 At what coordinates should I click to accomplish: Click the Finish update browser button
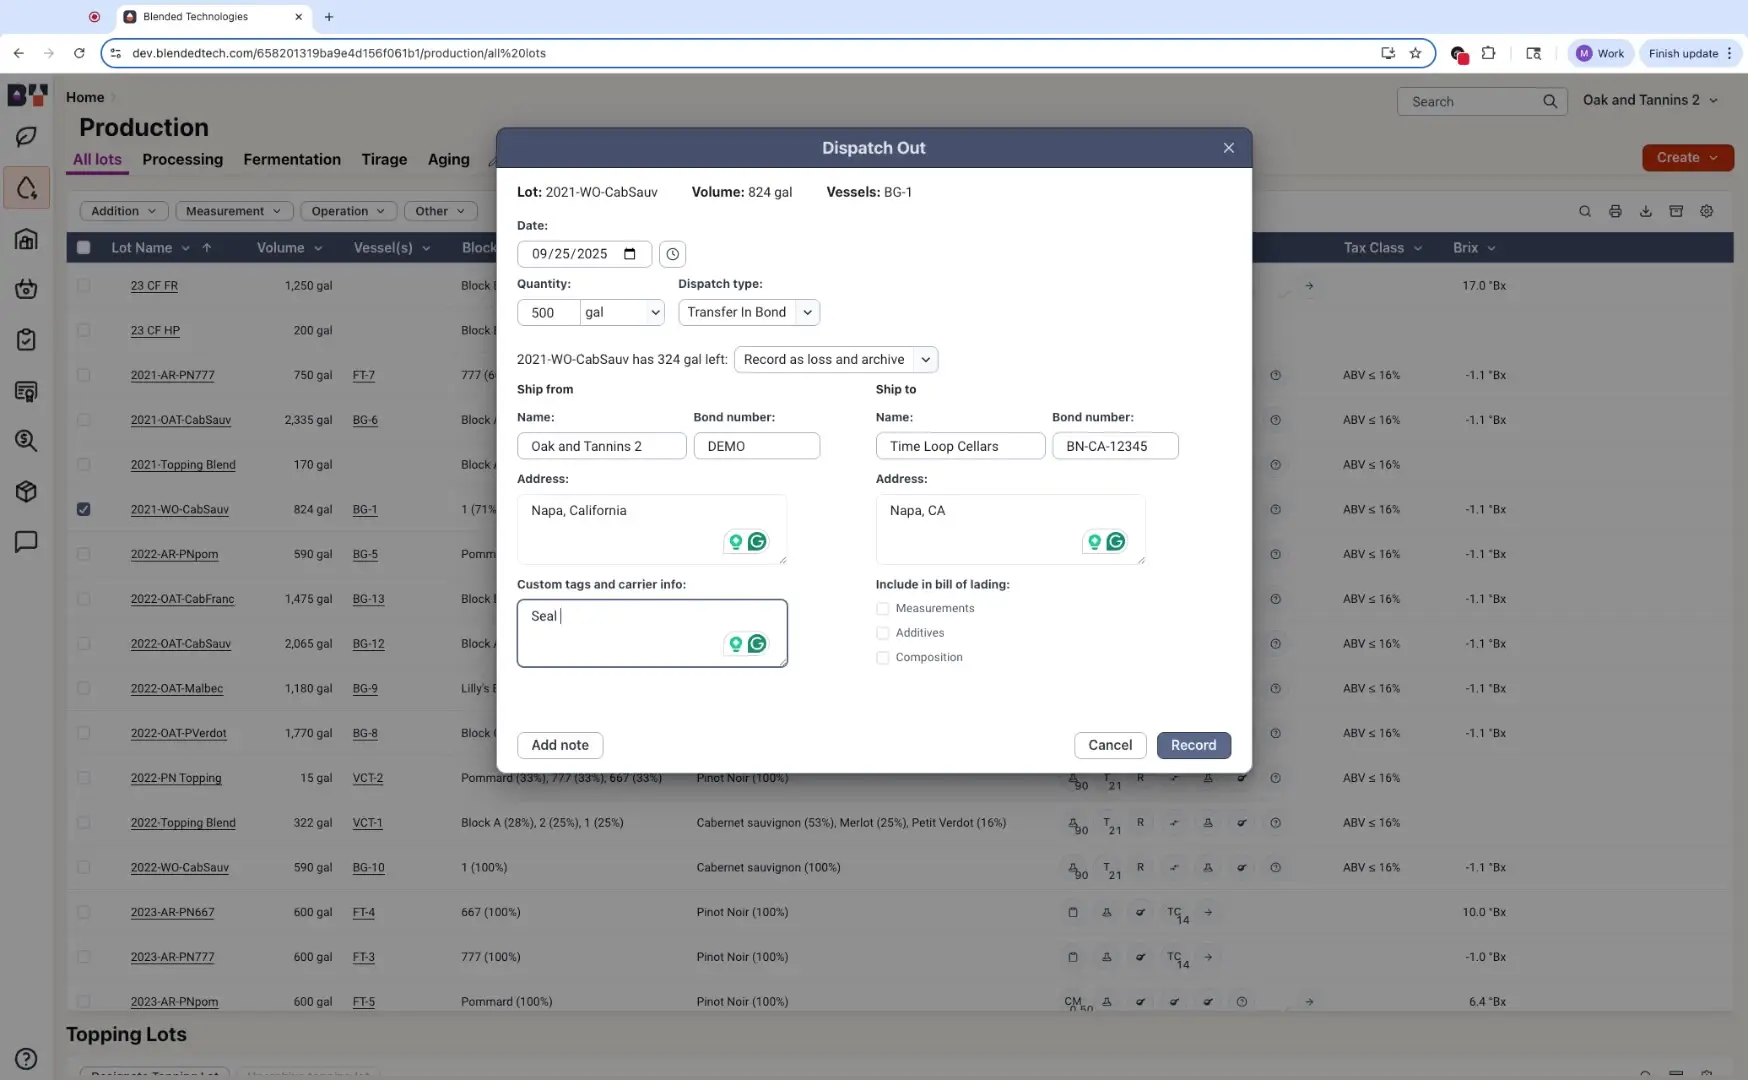1690,53
